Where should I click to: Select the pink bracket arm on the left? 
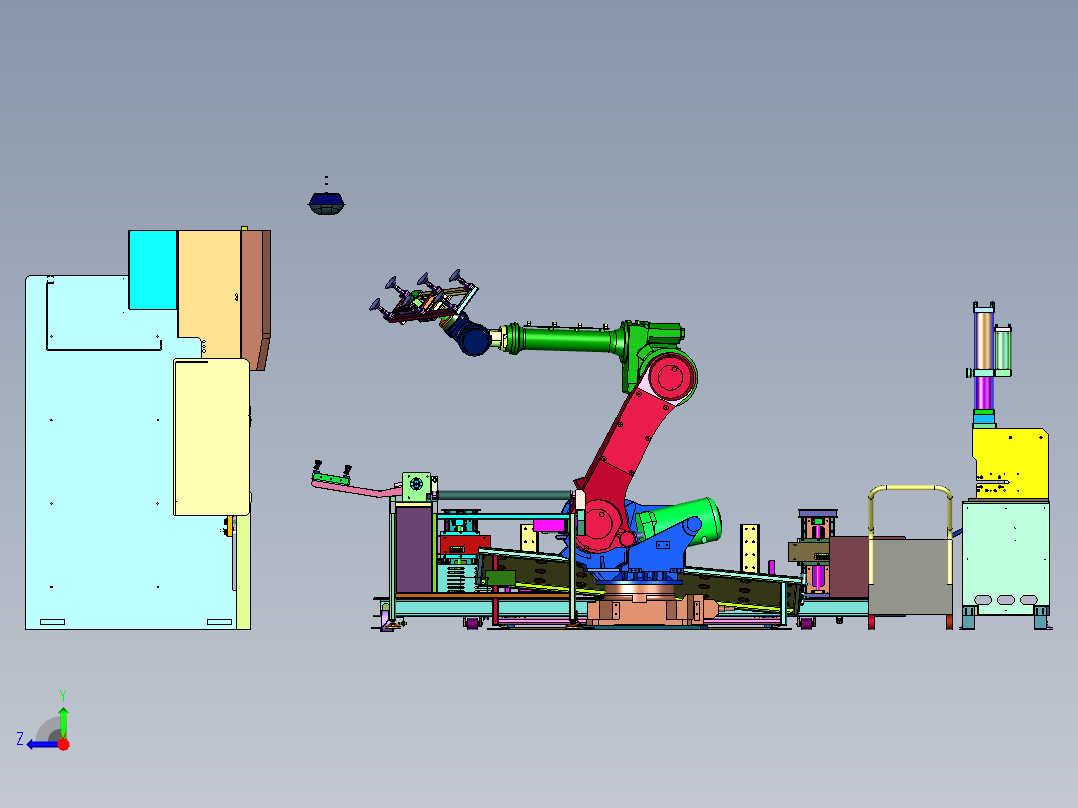[356, 489]
